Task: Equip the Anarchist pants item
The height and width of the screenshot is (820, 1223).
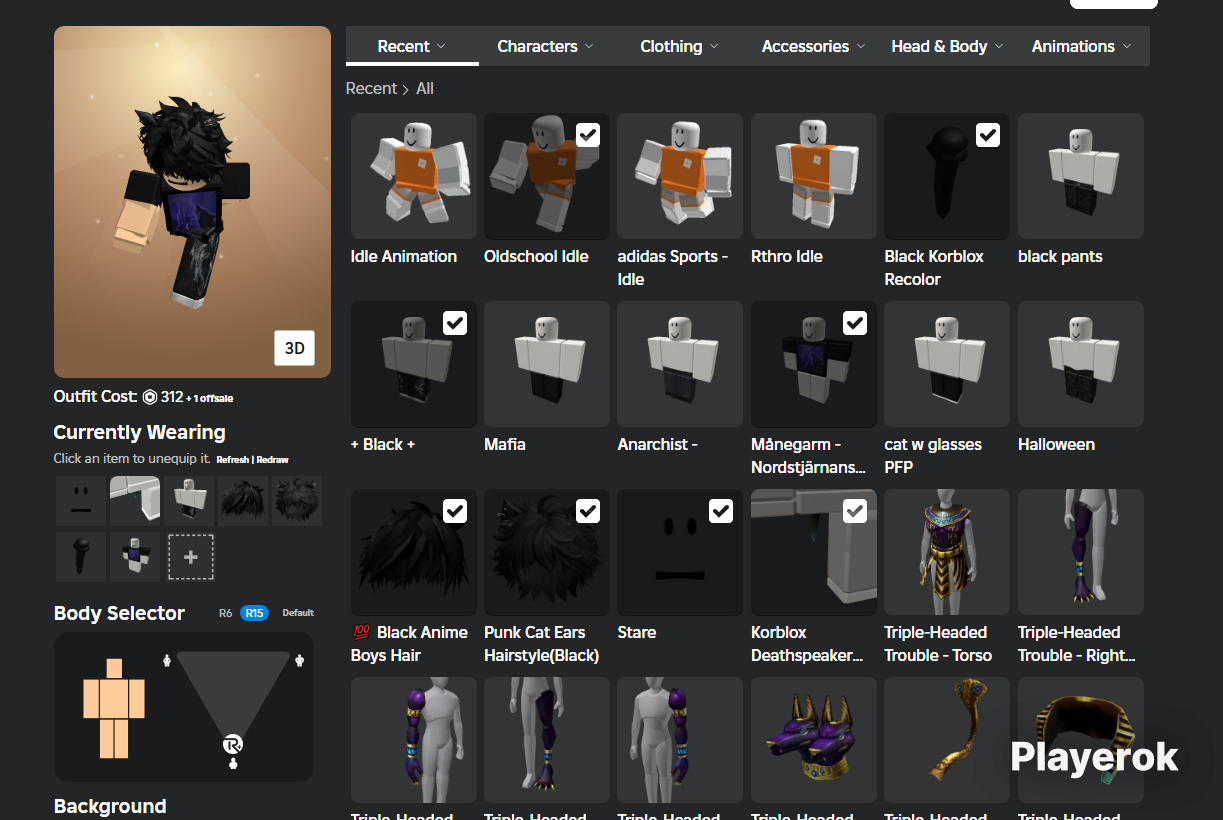Action: tap(680, 364)
